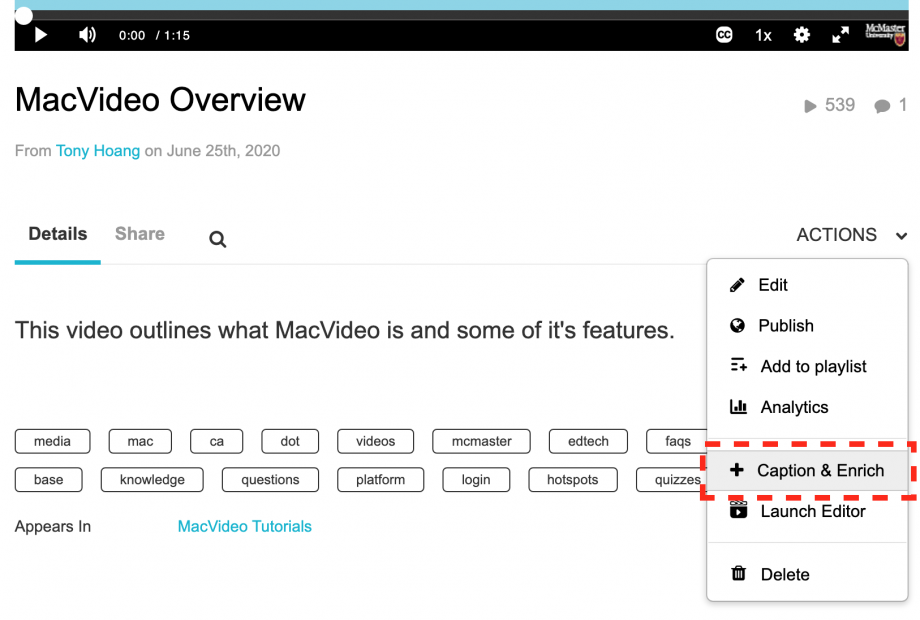Click the "knowledge" tag
Screen dimensions: 920x620
(x=153, y=480)
